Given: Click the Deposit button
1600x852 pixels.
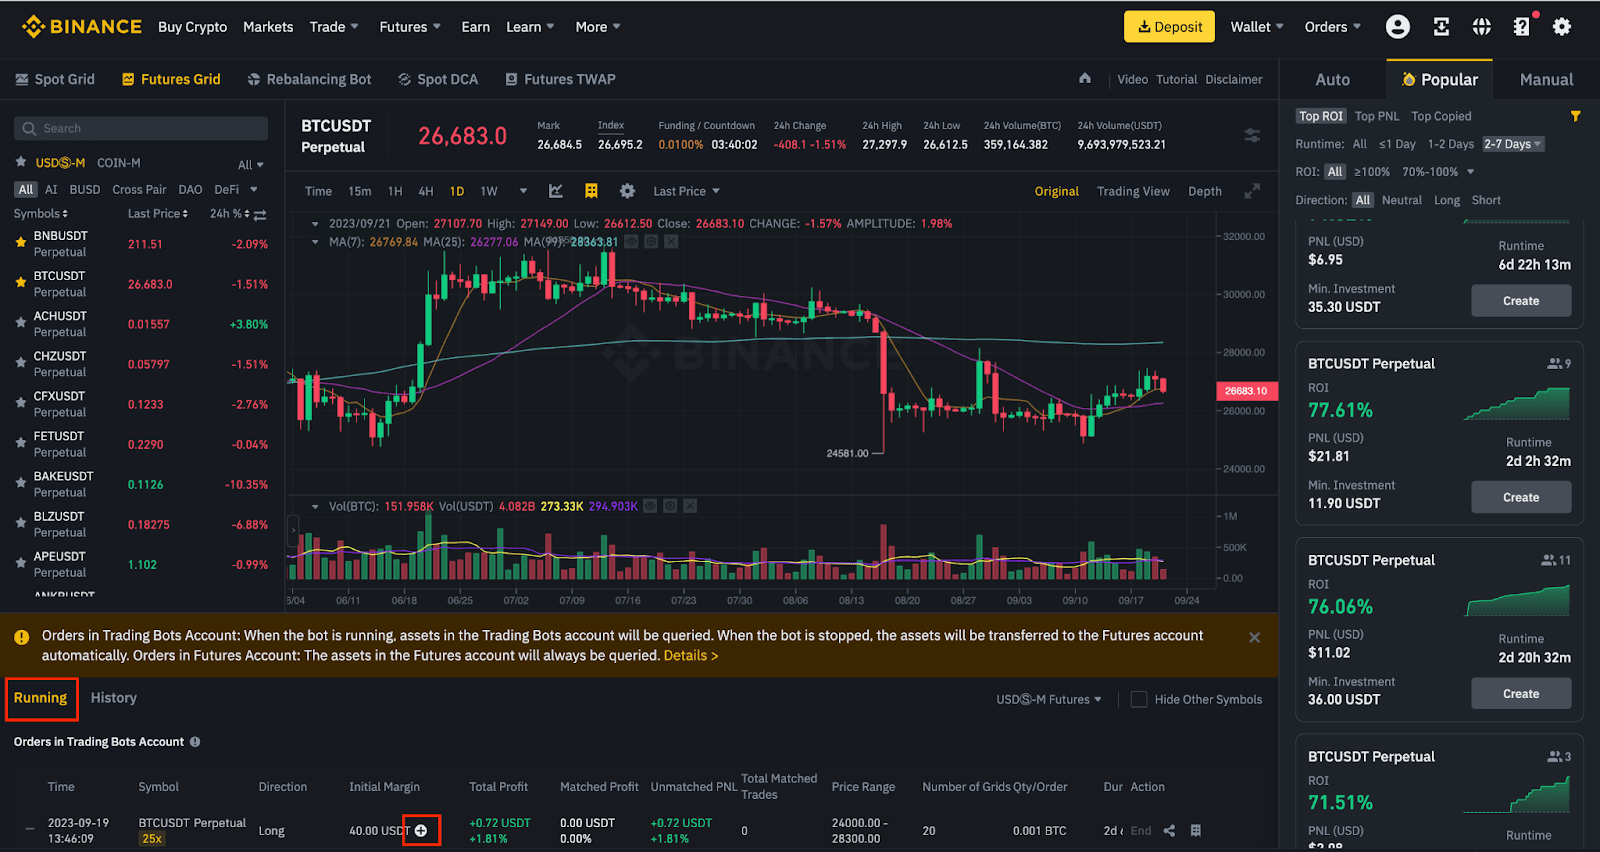Looking at the screenshot, I should (x=1169, y=27).
